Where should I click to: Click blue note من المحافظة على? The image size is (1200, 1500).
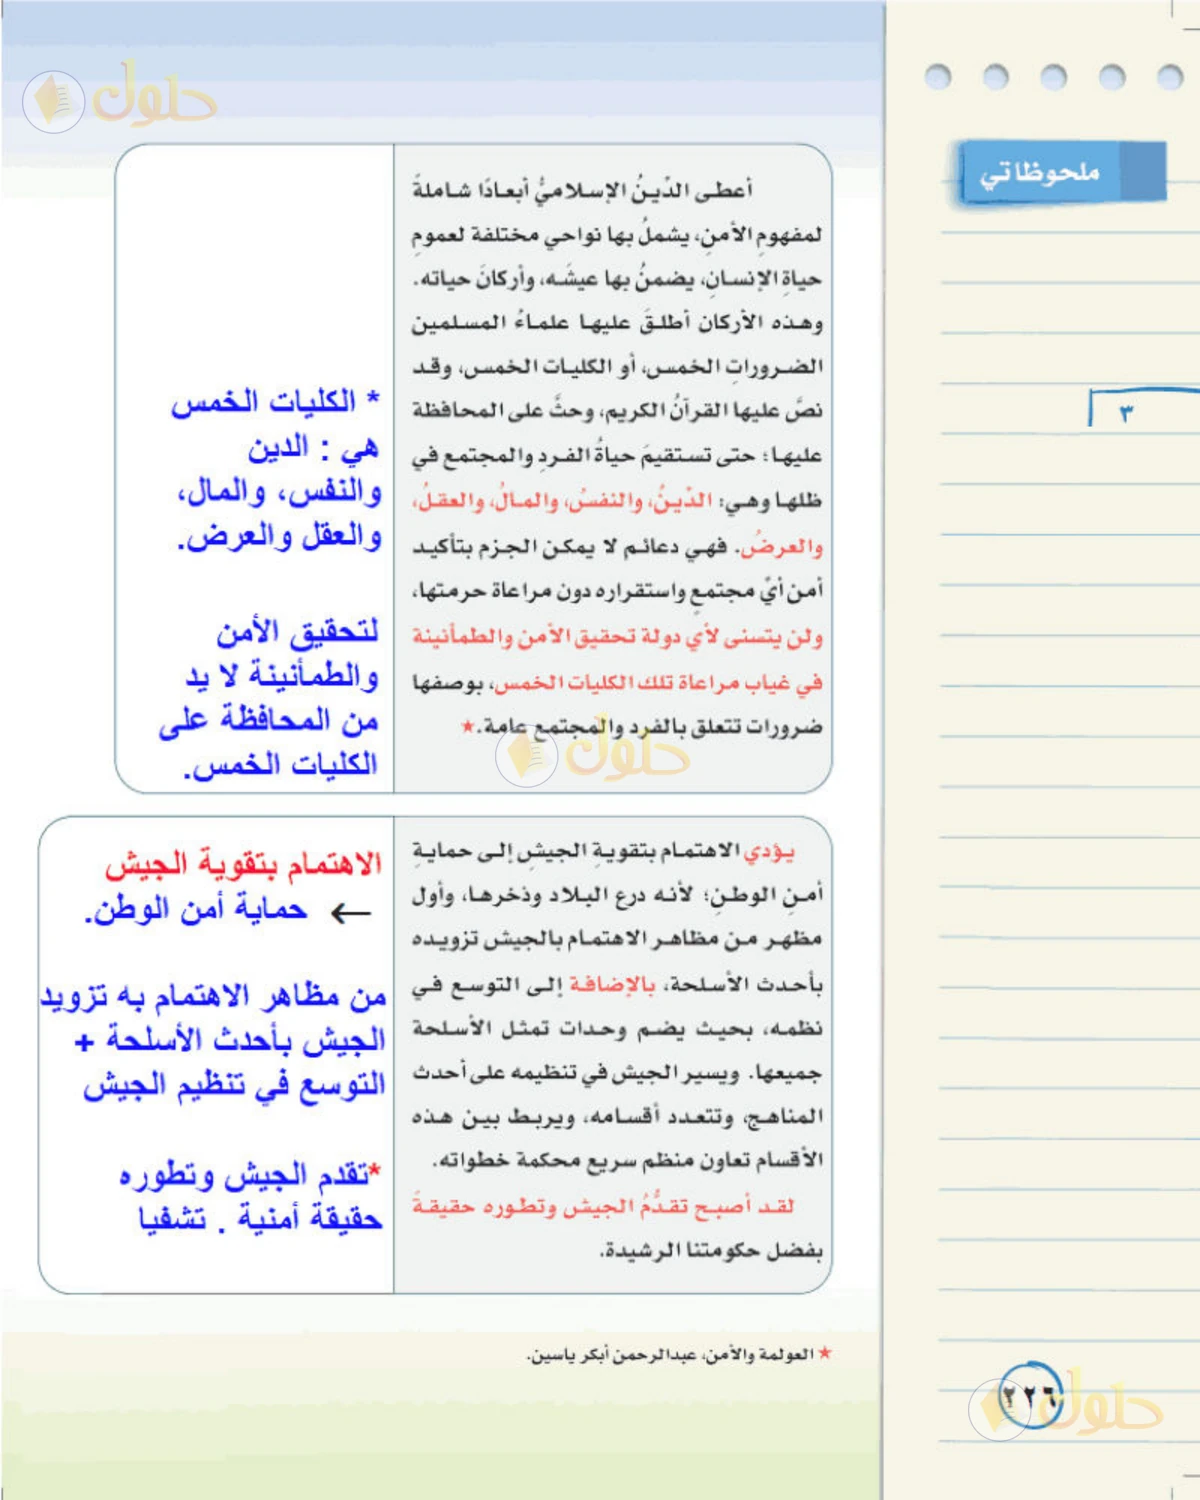pyautogui.click(x=268, y=721)
